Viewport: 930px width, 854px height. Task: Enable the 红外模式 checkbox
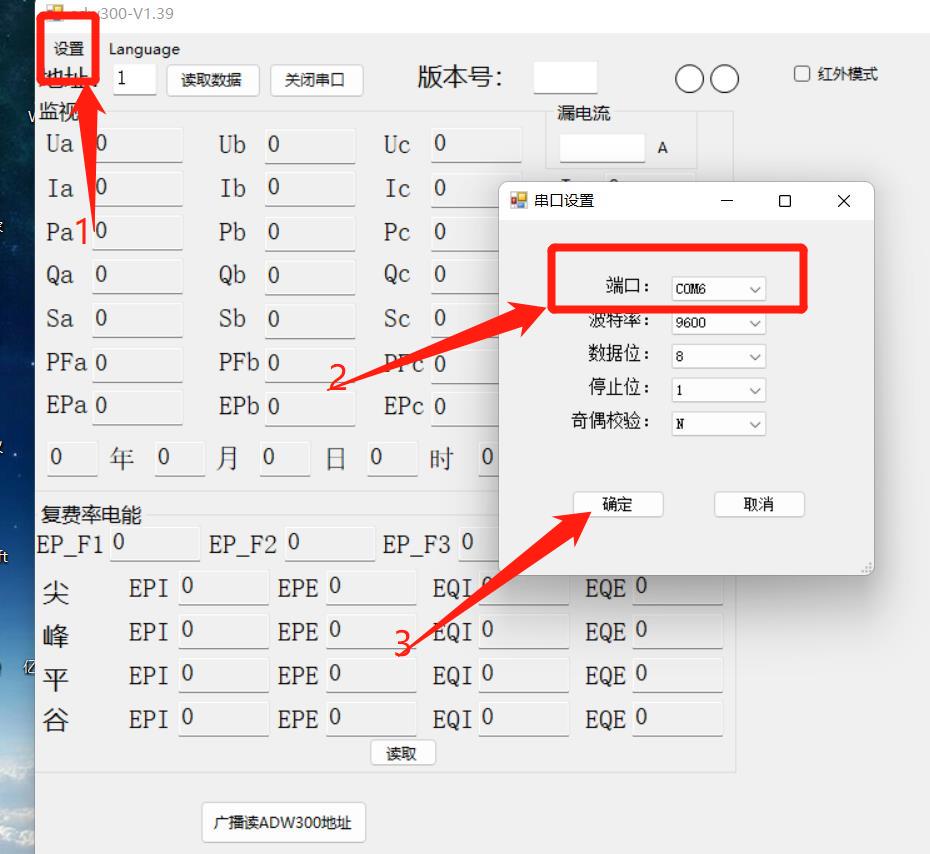[x=801, y=73]
